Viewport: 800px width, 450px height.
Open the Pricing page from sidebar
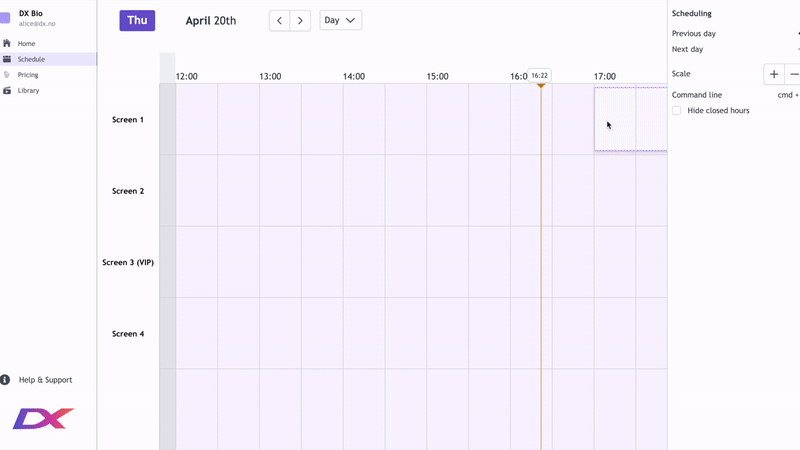[28, 75]
